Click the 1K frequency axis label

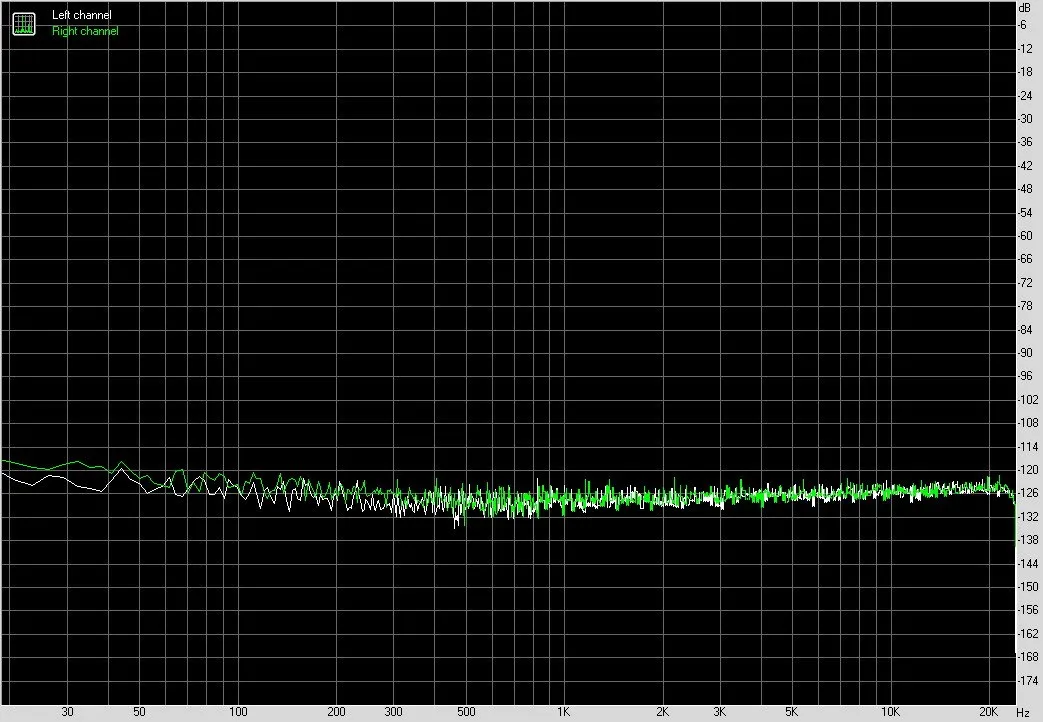click(x=563, y=712)
